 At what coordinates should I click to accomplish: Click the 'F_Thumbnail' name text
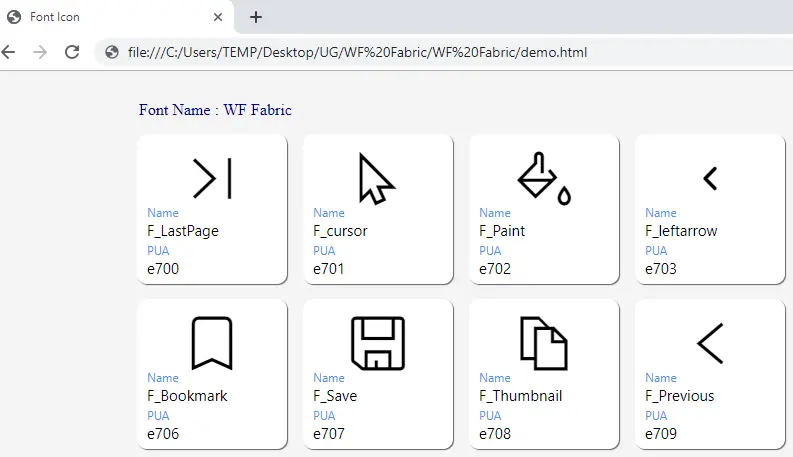(x=520, y=396)
